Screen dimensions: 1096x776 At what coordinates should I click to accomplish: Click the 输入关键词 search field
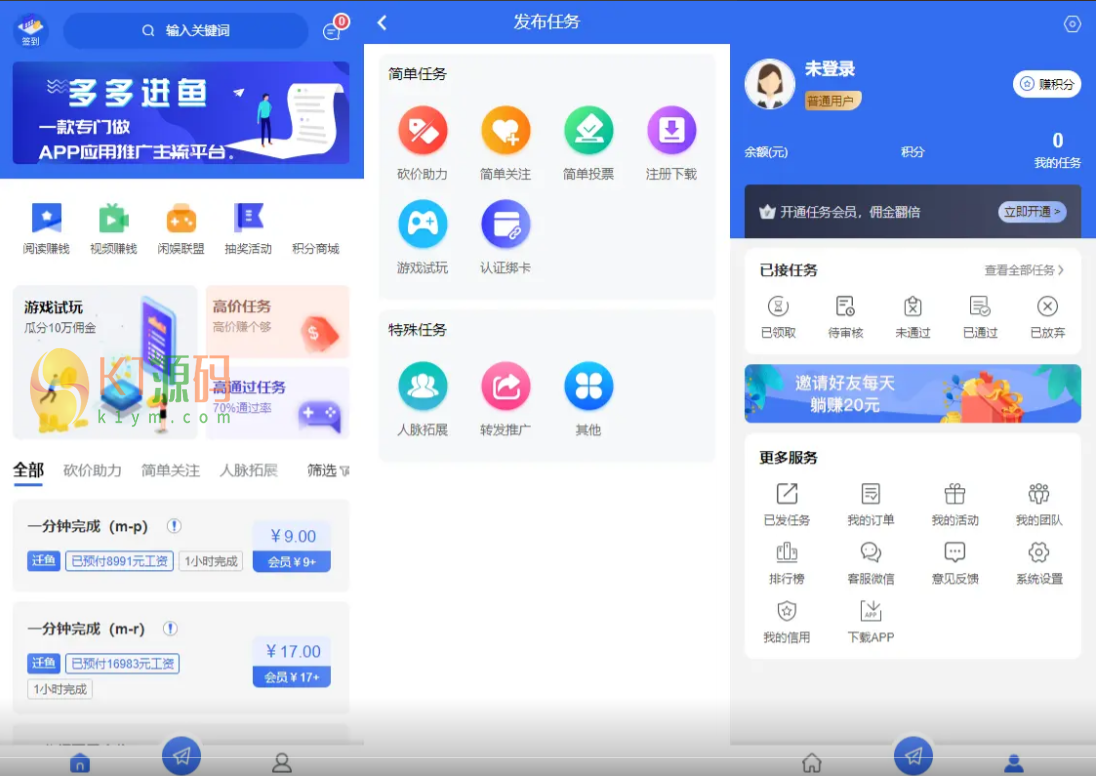pos(186,31)
